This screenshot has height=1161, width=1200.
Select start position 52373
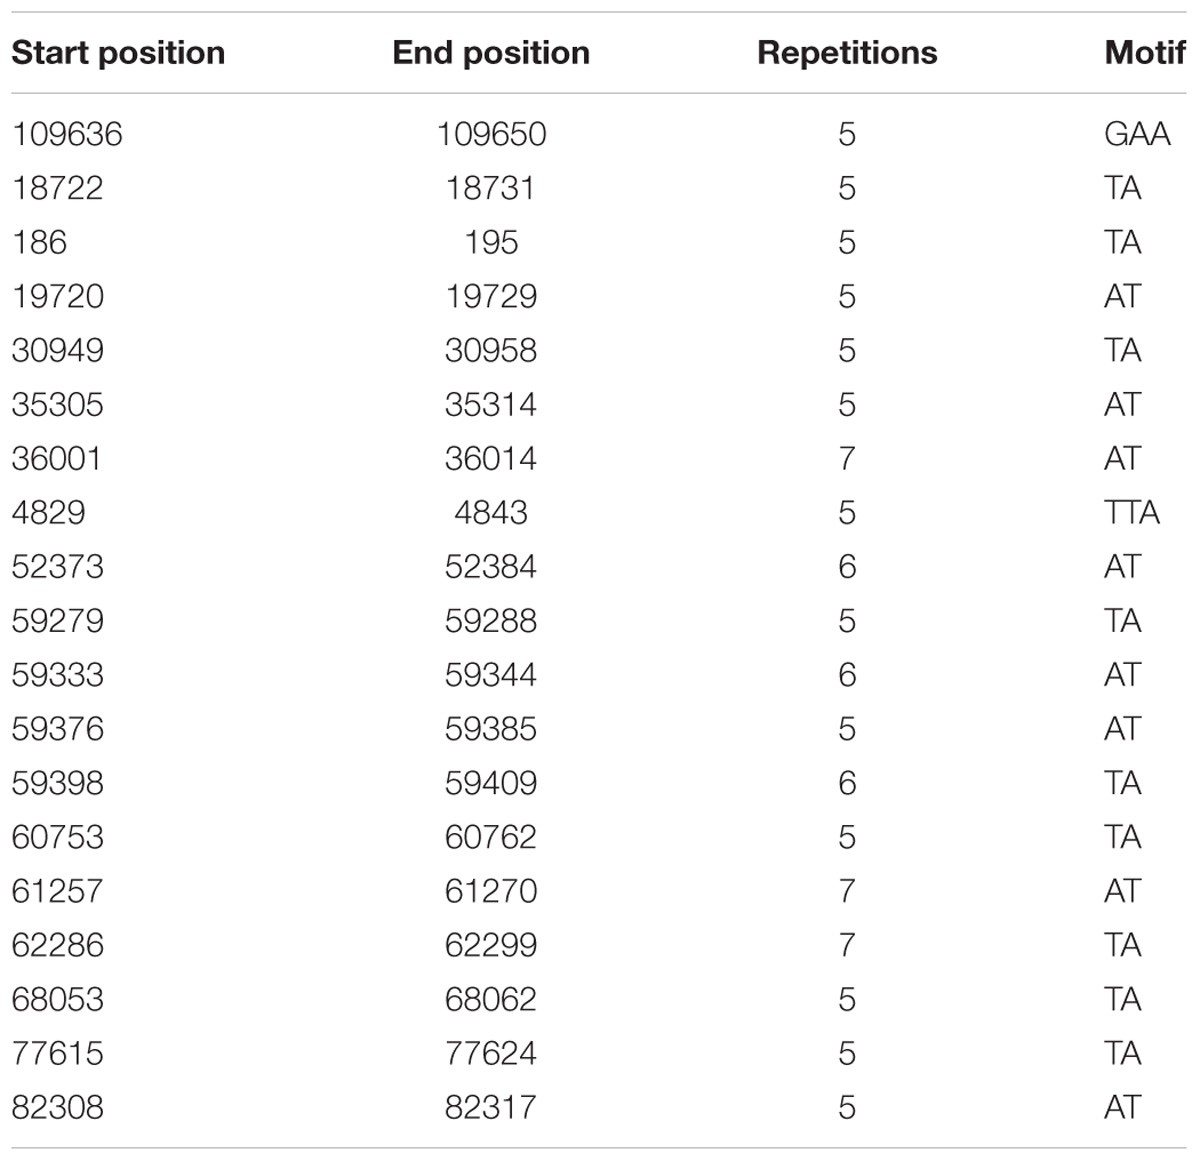[x=57, y=566]
